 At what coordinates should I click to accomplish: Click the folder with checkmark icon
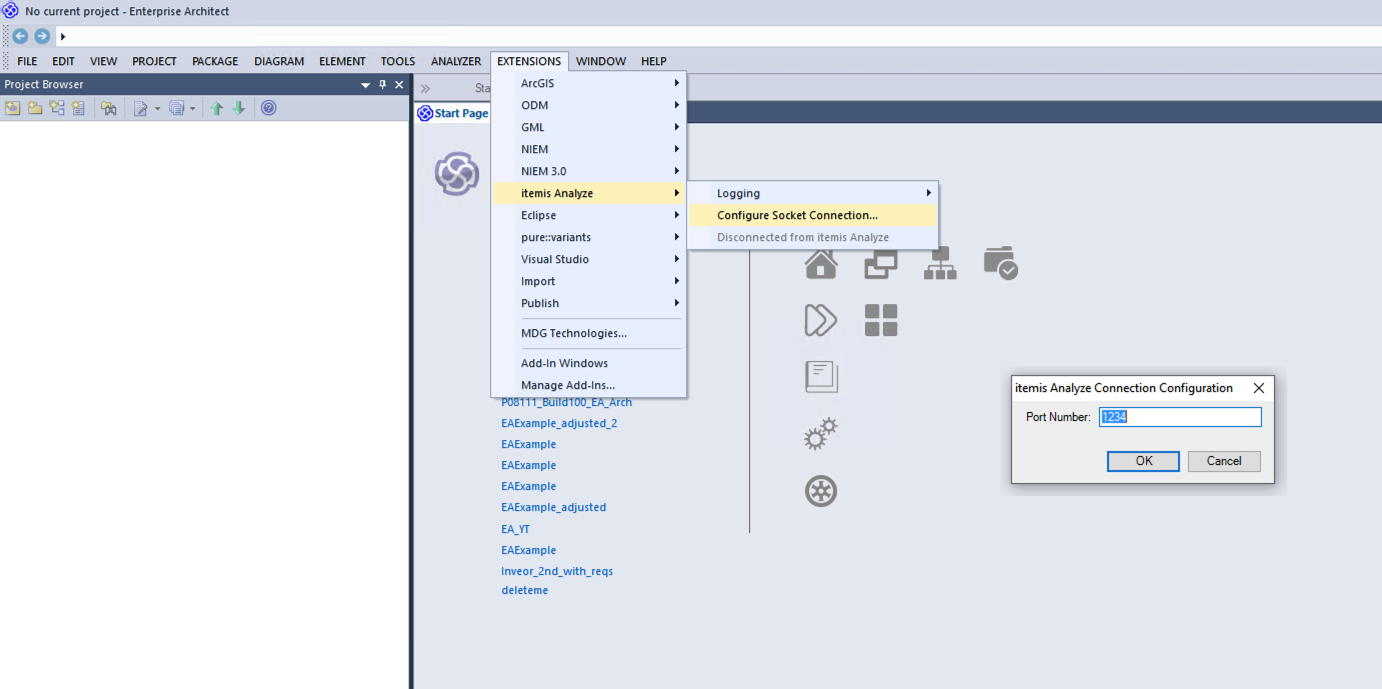pyautogui.click(x=1000, y=264)
